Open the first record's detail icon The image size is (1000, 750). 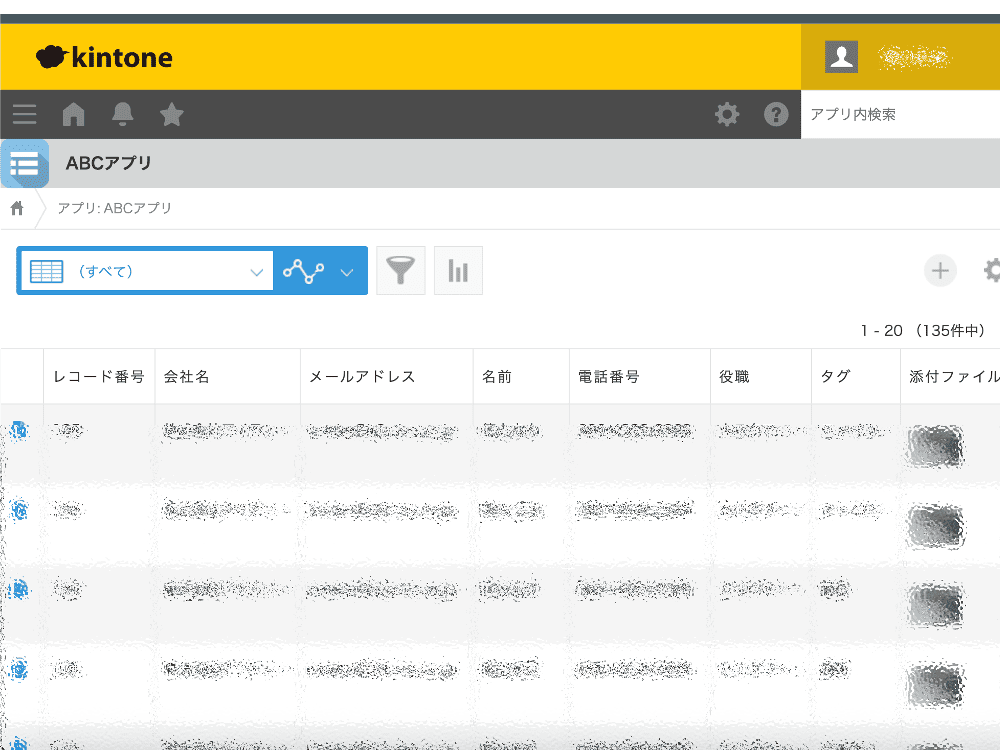[20, 431]
